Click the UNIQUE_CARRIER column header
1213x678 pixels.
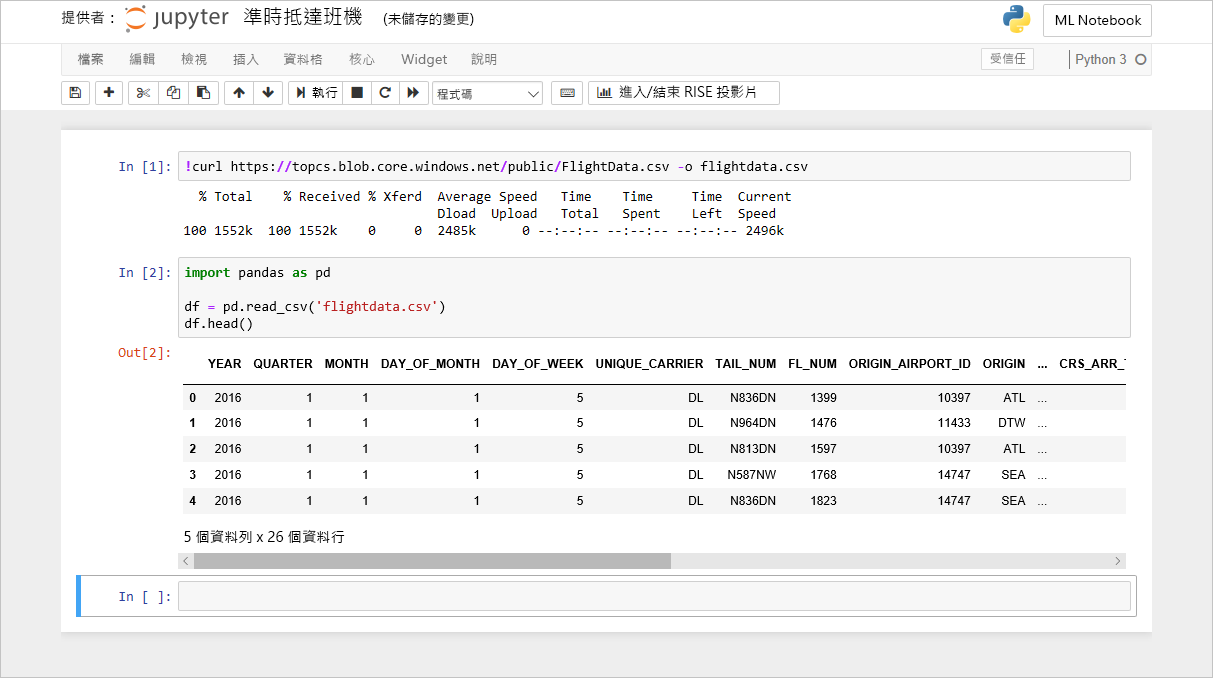(649, 364)
